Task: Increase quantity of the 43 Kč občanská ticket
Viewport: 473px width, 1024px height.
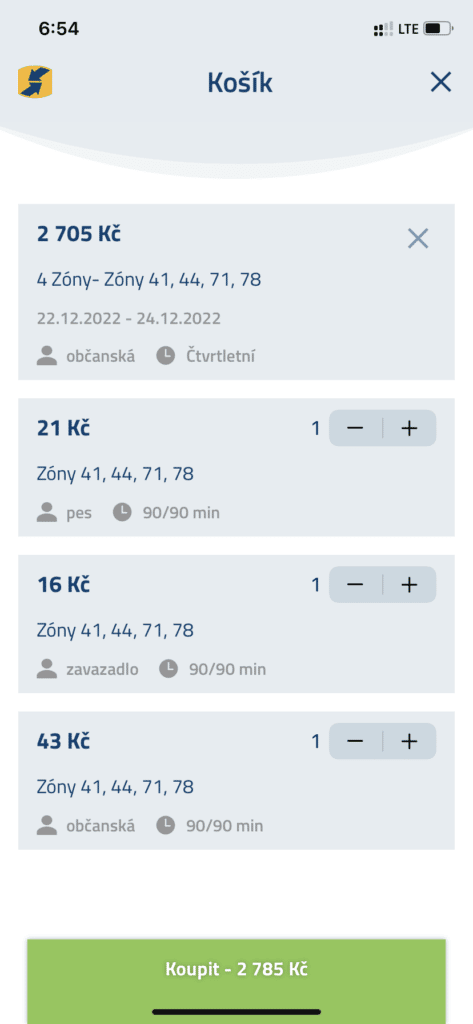Action: [x=410, y=741]
